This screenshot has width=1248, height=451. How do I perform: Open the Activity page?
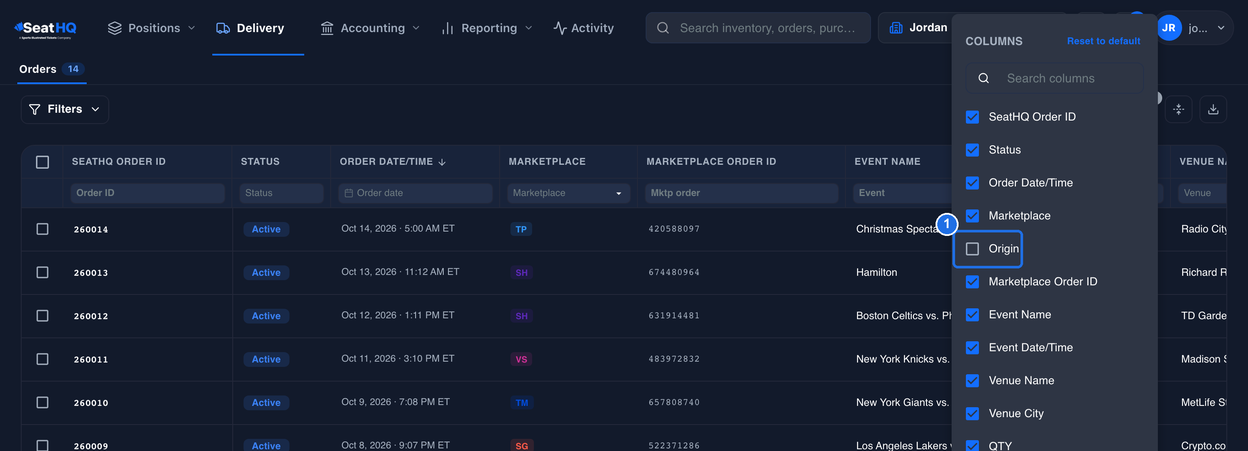click(583, 28)
